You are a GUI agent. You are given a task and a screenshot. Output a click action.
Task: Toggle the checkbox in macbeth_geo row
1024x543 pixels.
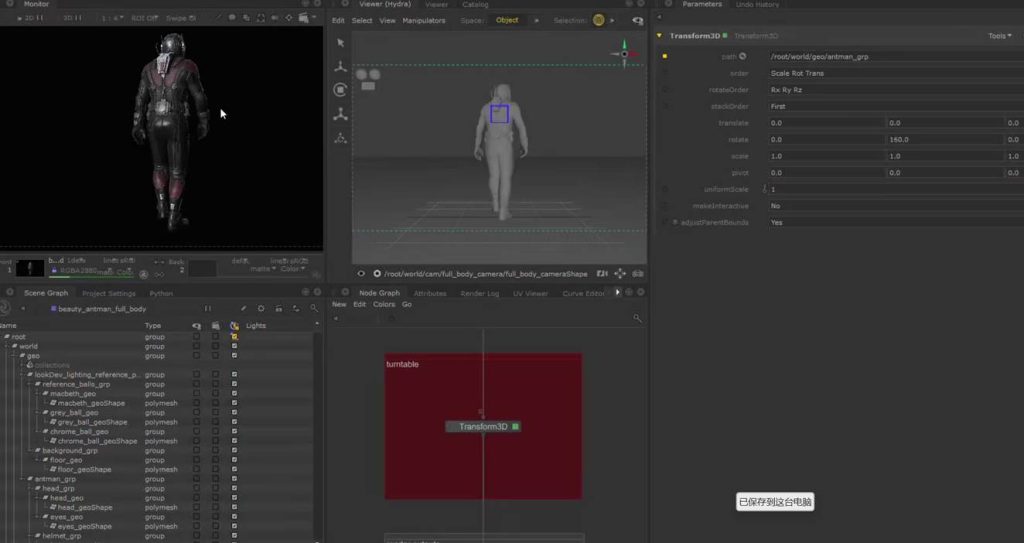tap(234, 394)
